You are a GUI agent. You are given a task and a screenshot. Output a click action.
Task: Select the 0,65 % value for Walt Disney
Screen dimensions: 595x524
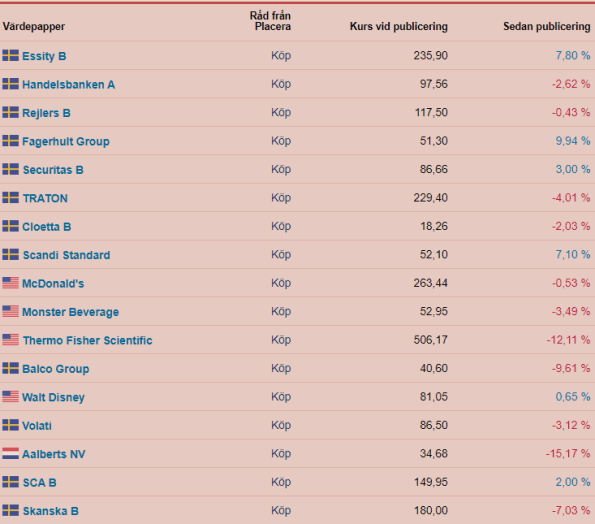click(x=573, y=397)
